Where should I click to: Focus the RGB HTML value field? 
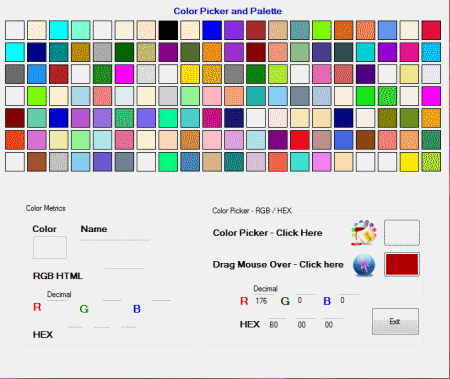tap(124, 273)
